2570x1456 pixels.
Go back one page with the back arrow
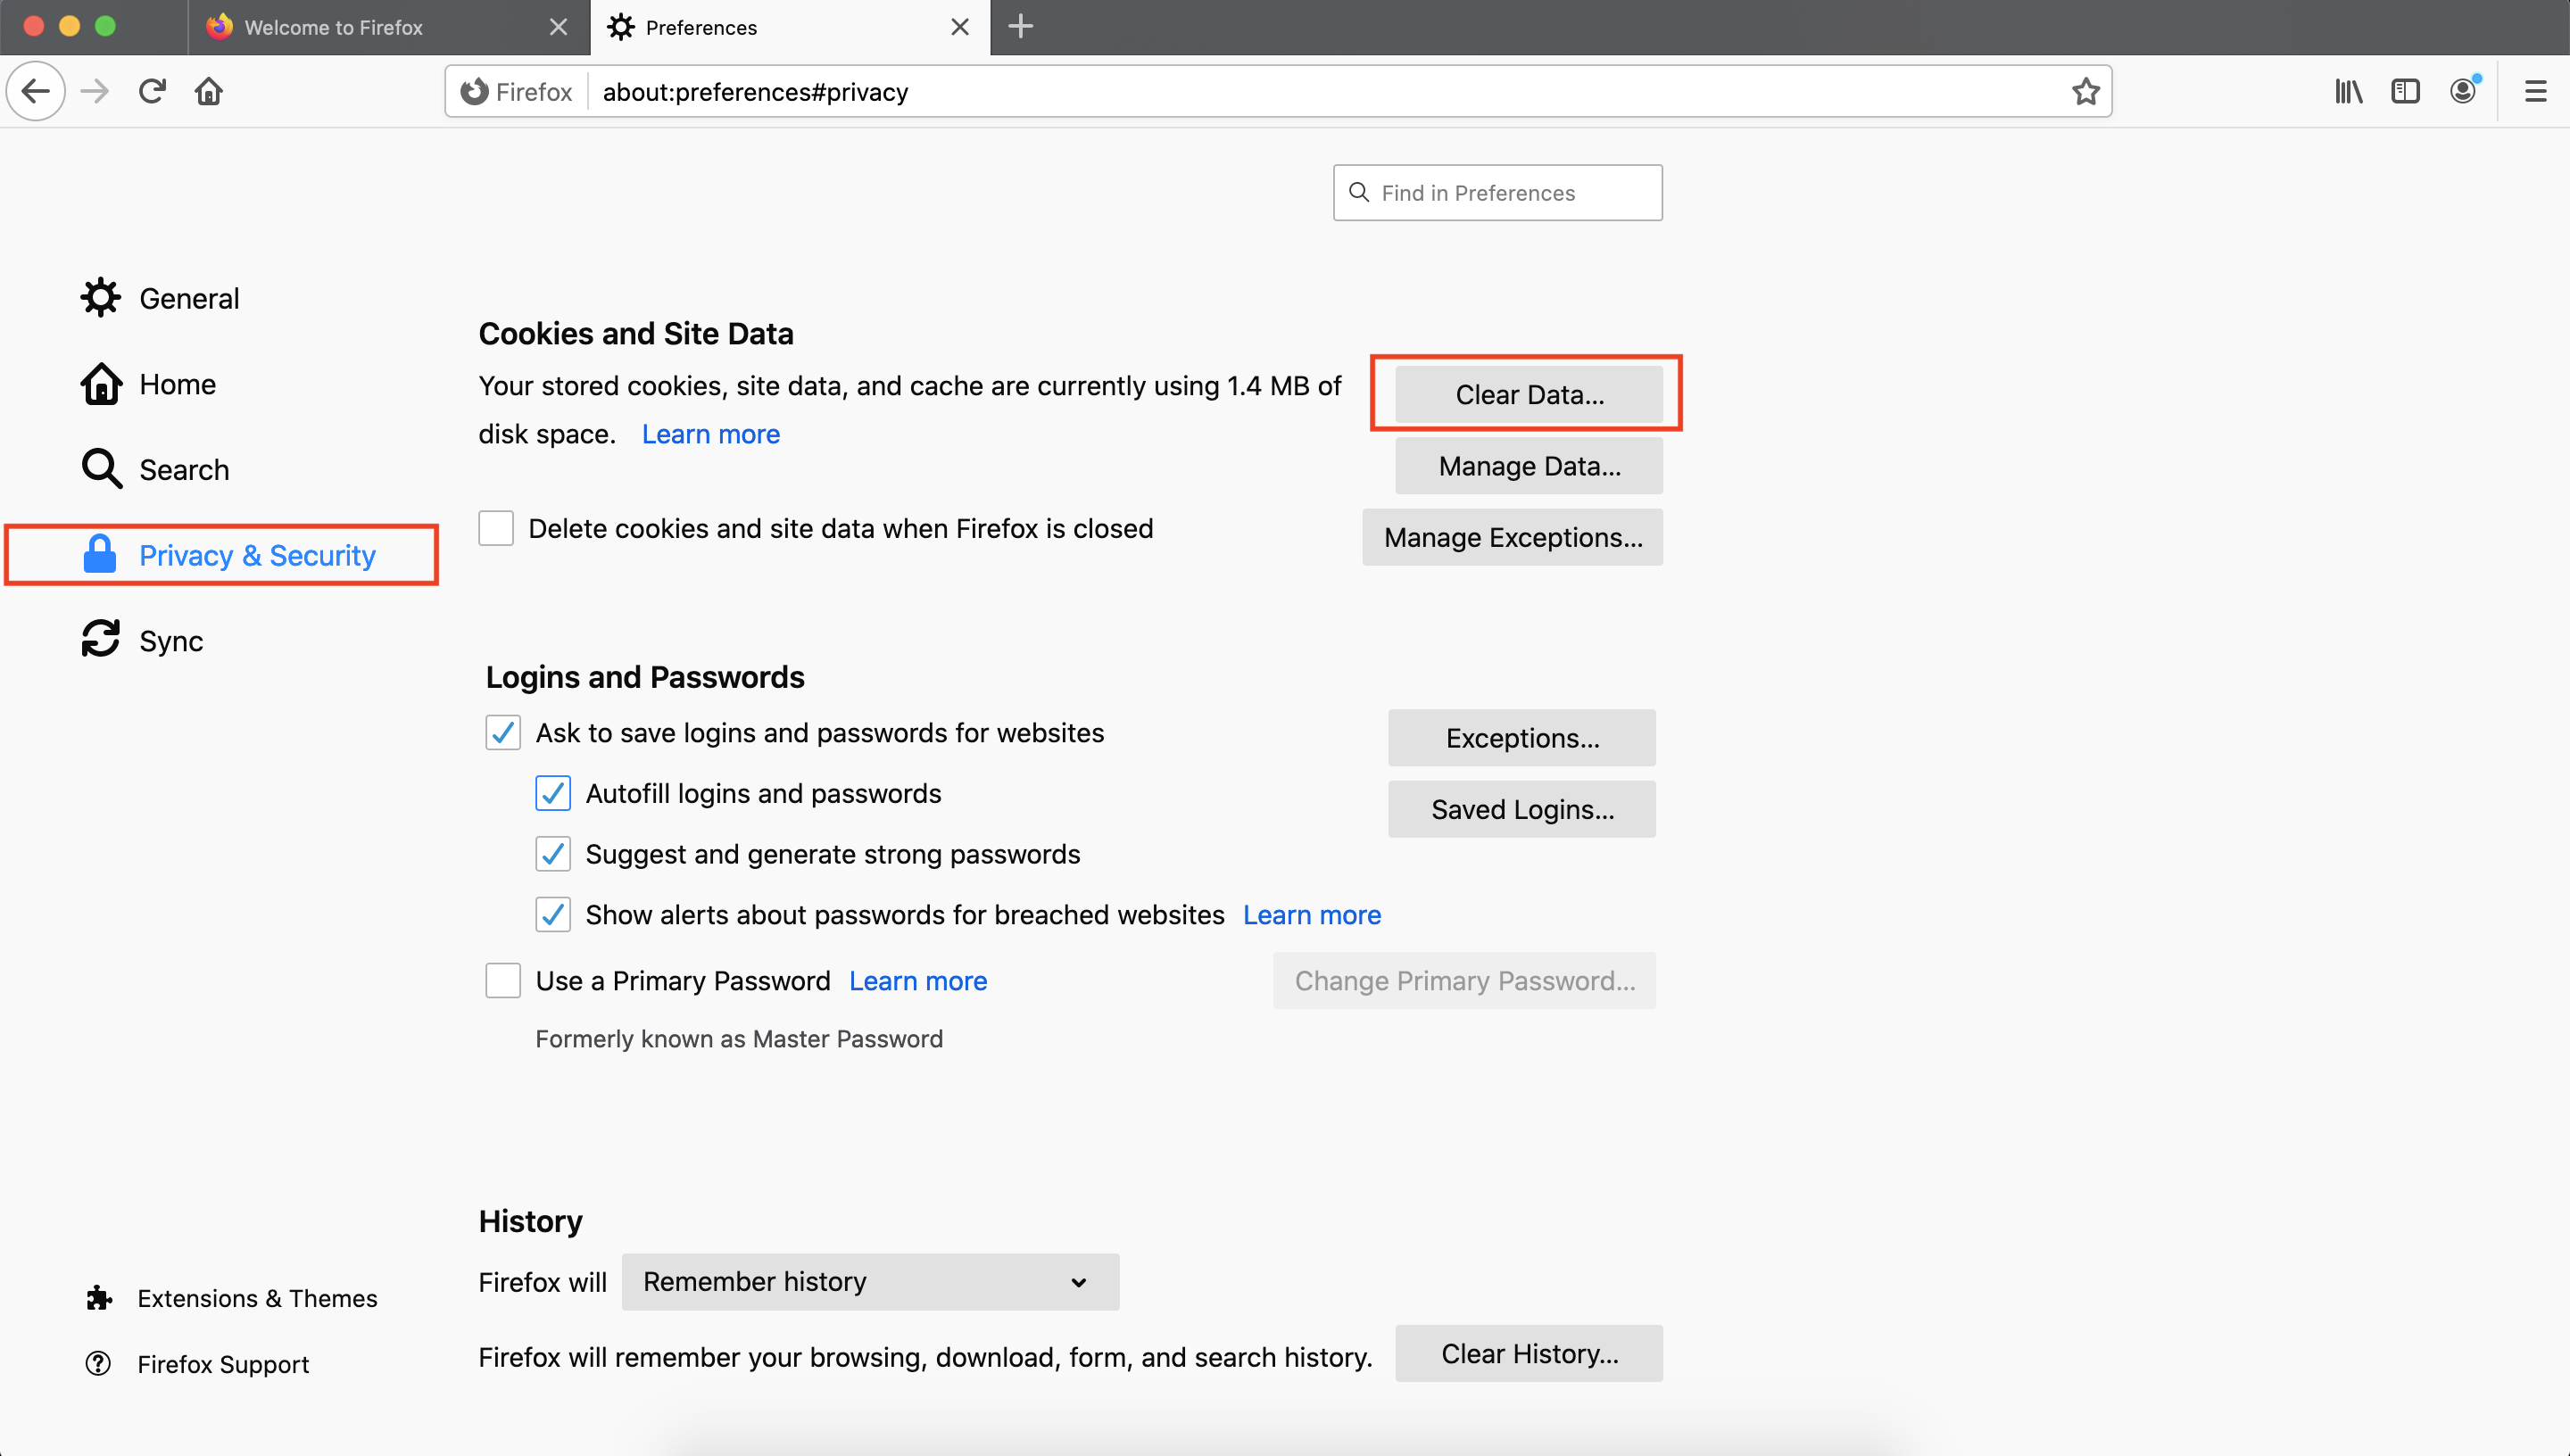tap(36, 91)
